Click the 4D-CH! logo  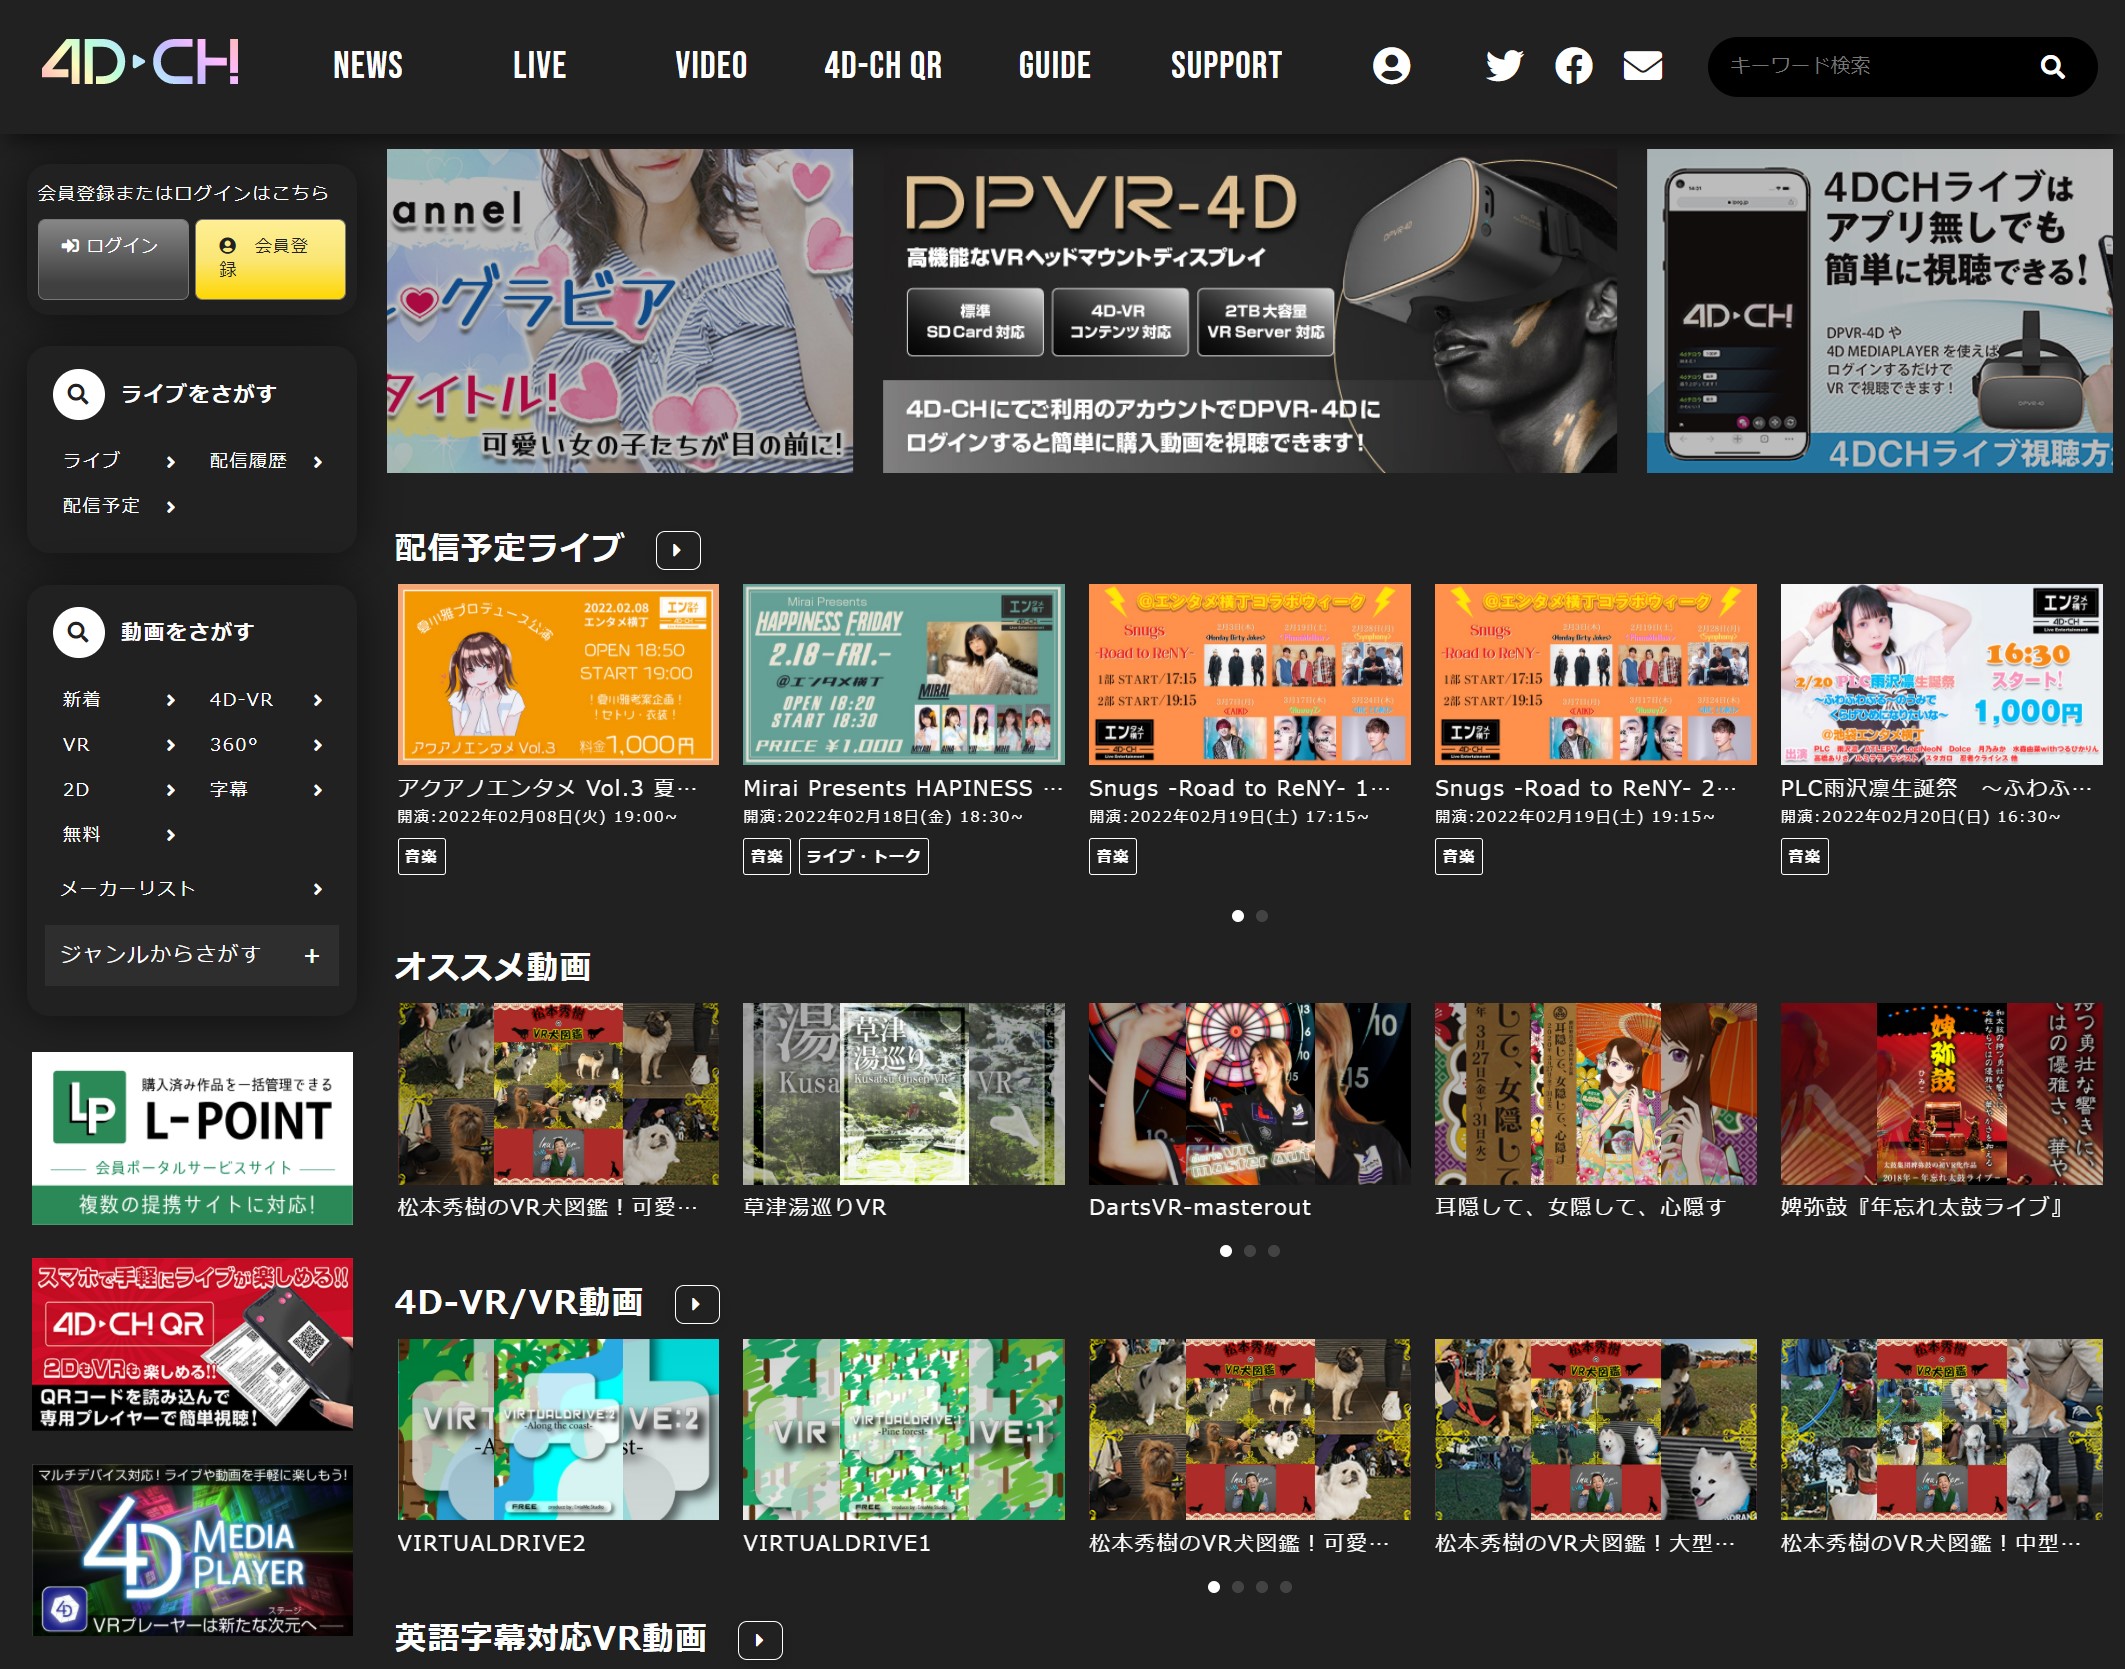tap(140, 63)
